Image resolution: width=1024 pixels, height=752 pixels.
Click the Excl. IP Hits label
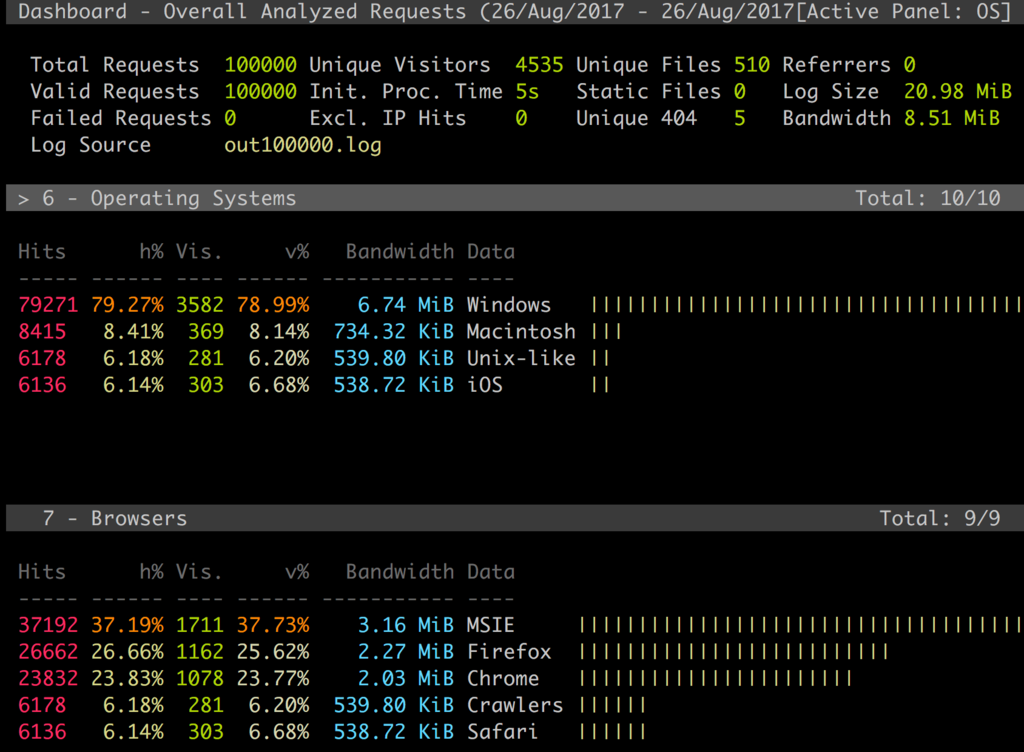388,118
